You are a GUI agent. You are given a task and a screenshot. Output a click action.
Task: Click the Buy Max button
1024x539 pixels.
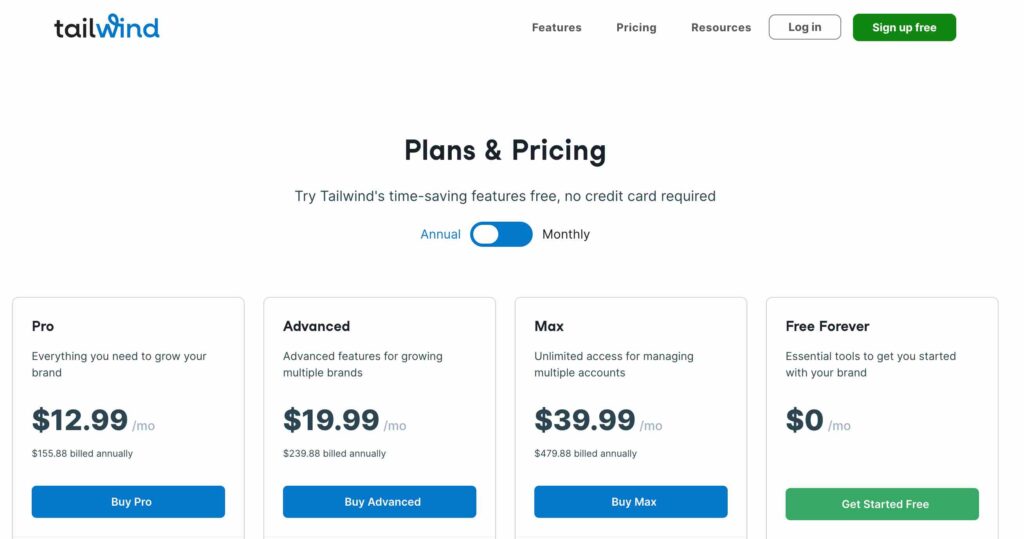pyautogui.click(x=631, y=502)
